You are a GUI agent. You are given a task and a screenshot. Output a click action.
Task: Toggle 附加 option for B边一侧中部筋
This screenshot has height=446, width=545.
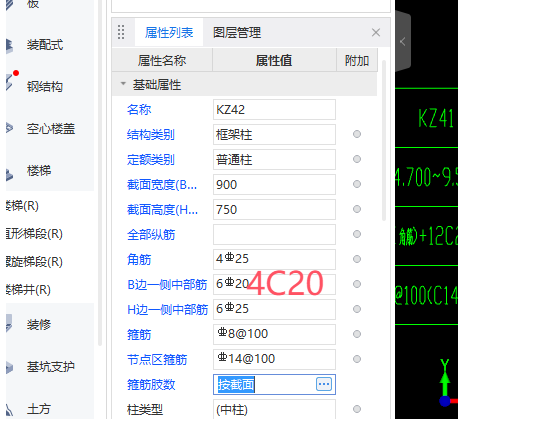click(357, 284)
